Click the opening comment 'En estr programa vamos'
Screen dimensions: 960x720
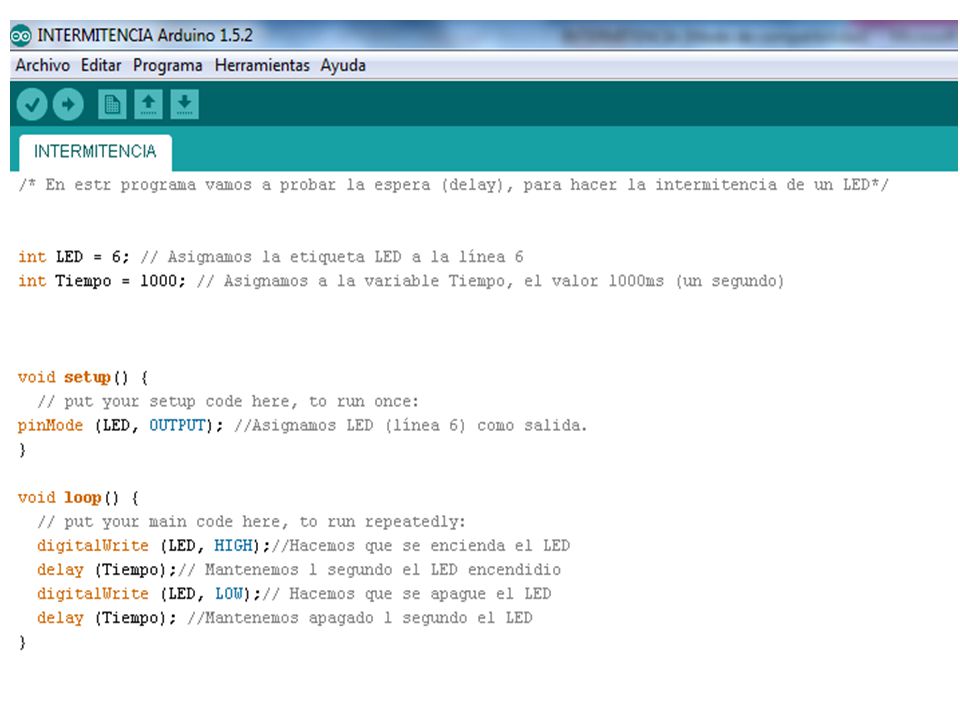click(x=454, y=185)
